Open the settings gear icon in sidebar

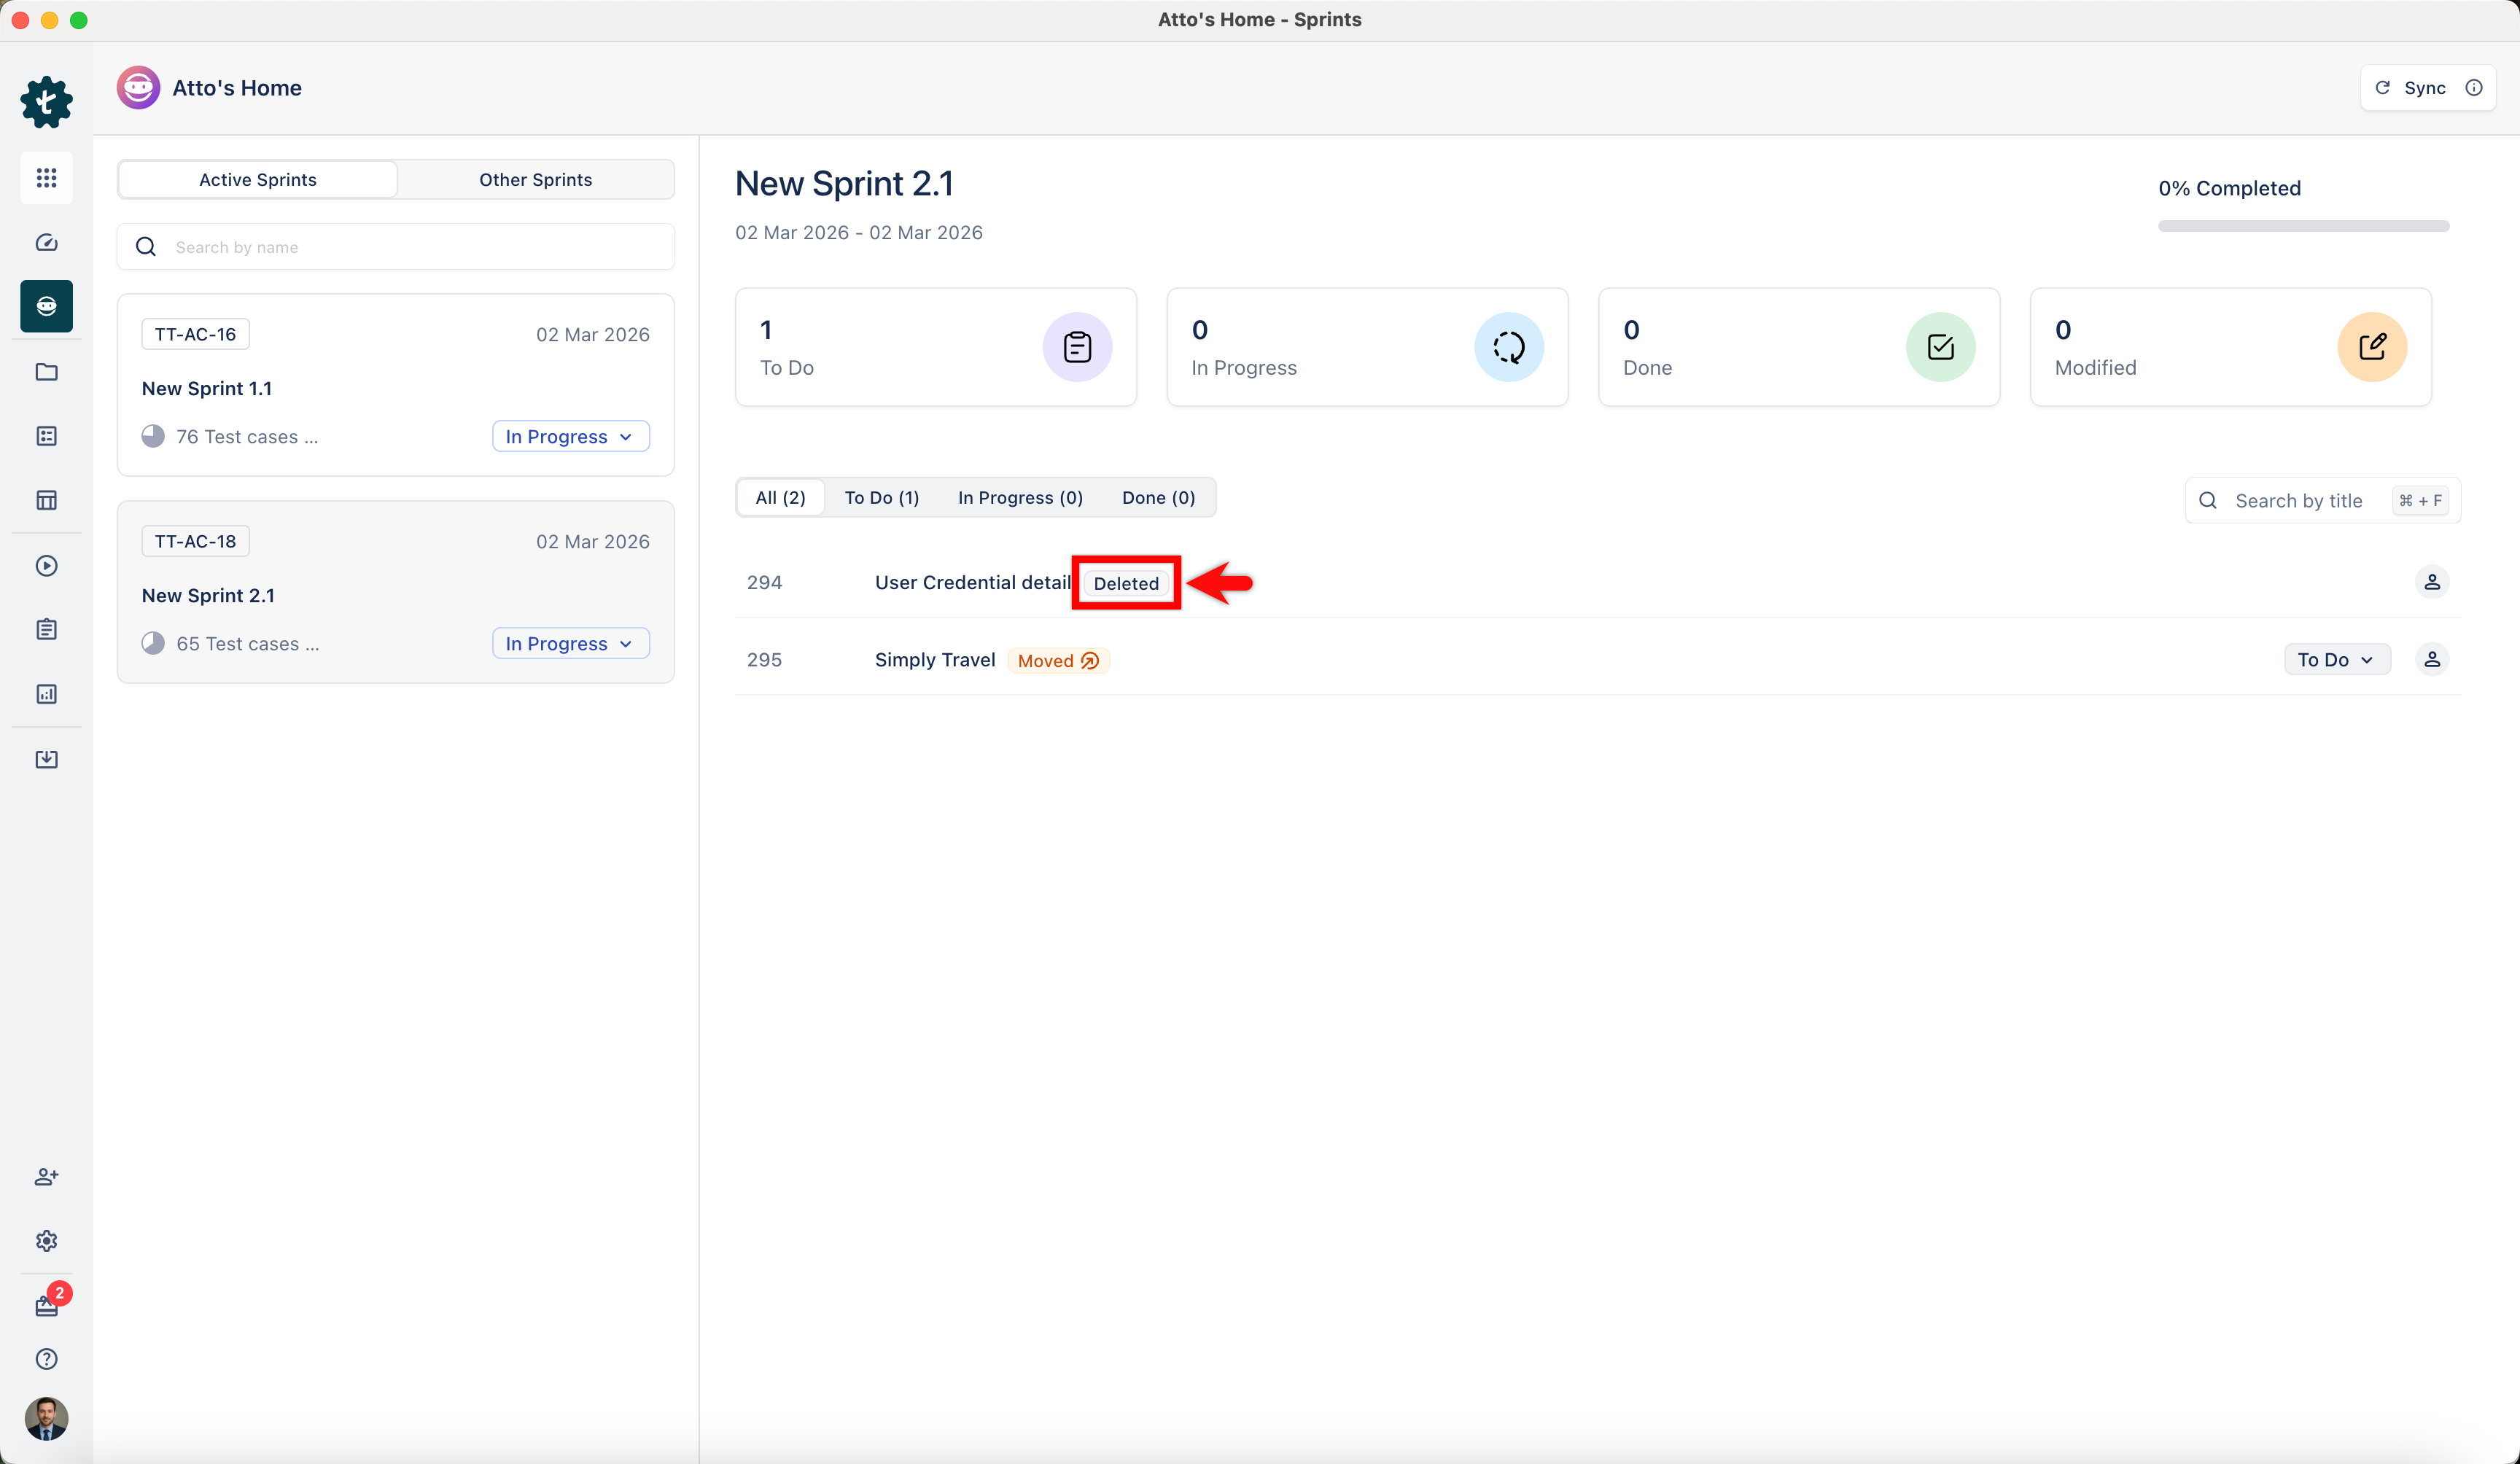46,1241
